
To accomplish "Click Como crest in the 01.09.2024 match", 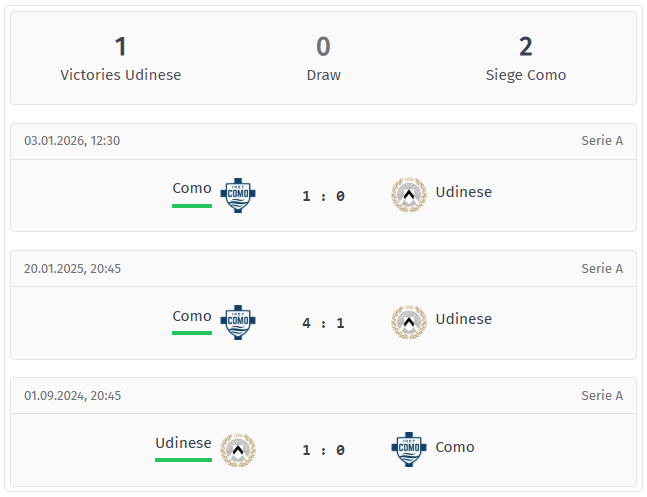I will (408, 450).
